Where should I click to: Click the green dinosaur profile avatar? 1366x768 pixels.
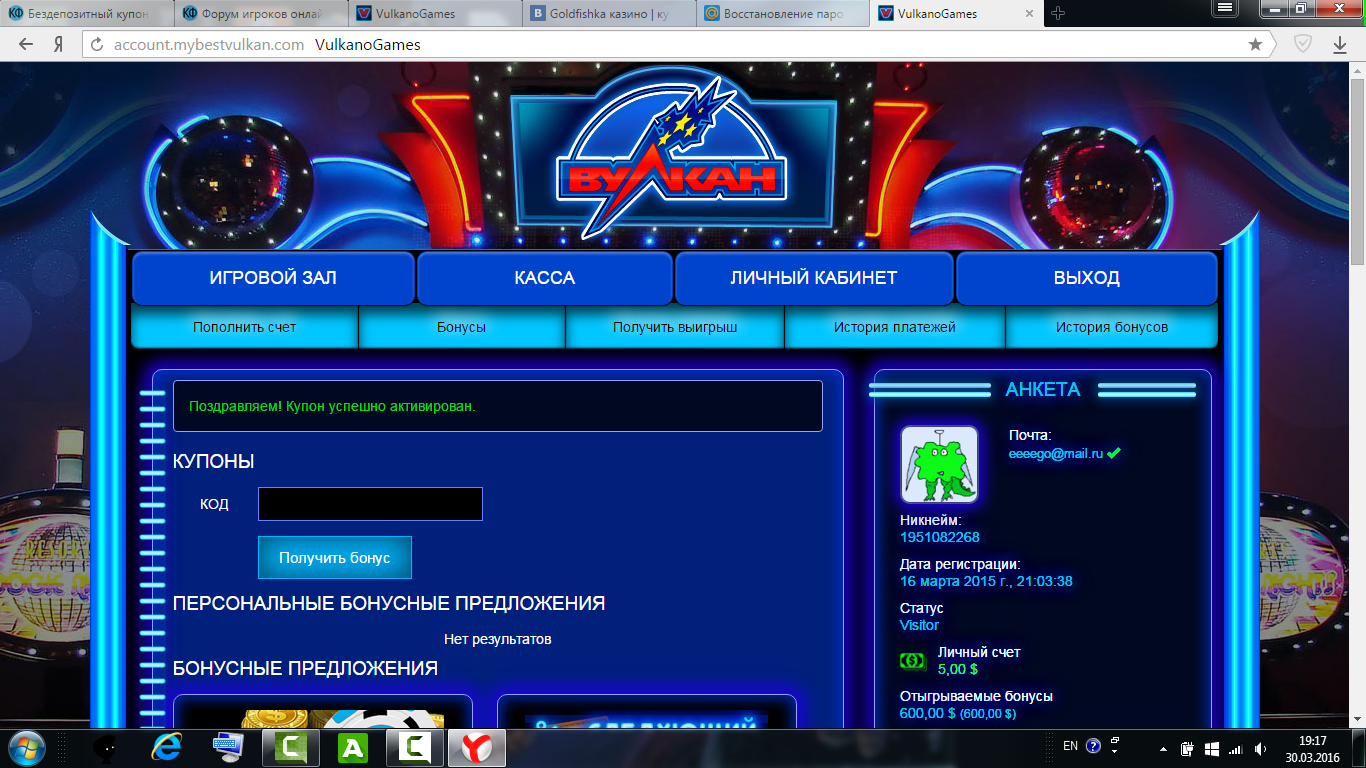[x=939, y=464]
